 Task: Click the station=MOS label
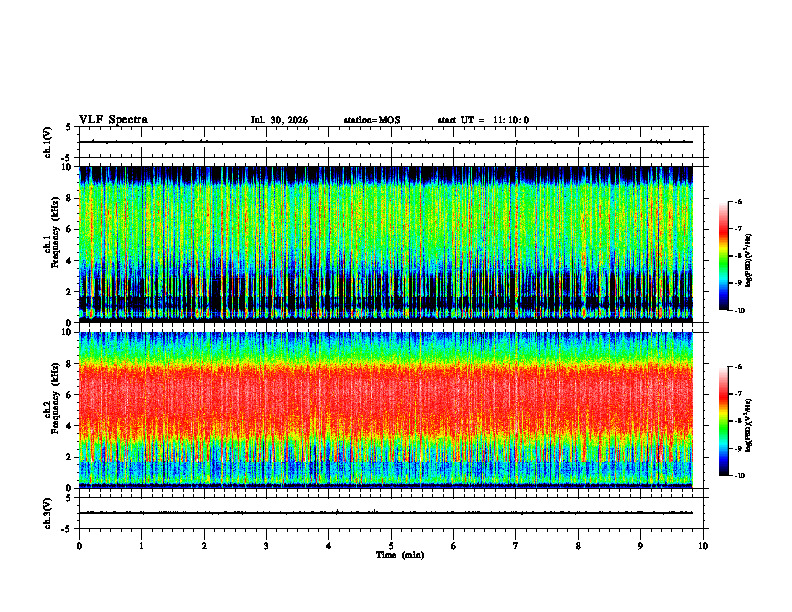[372, 120]
